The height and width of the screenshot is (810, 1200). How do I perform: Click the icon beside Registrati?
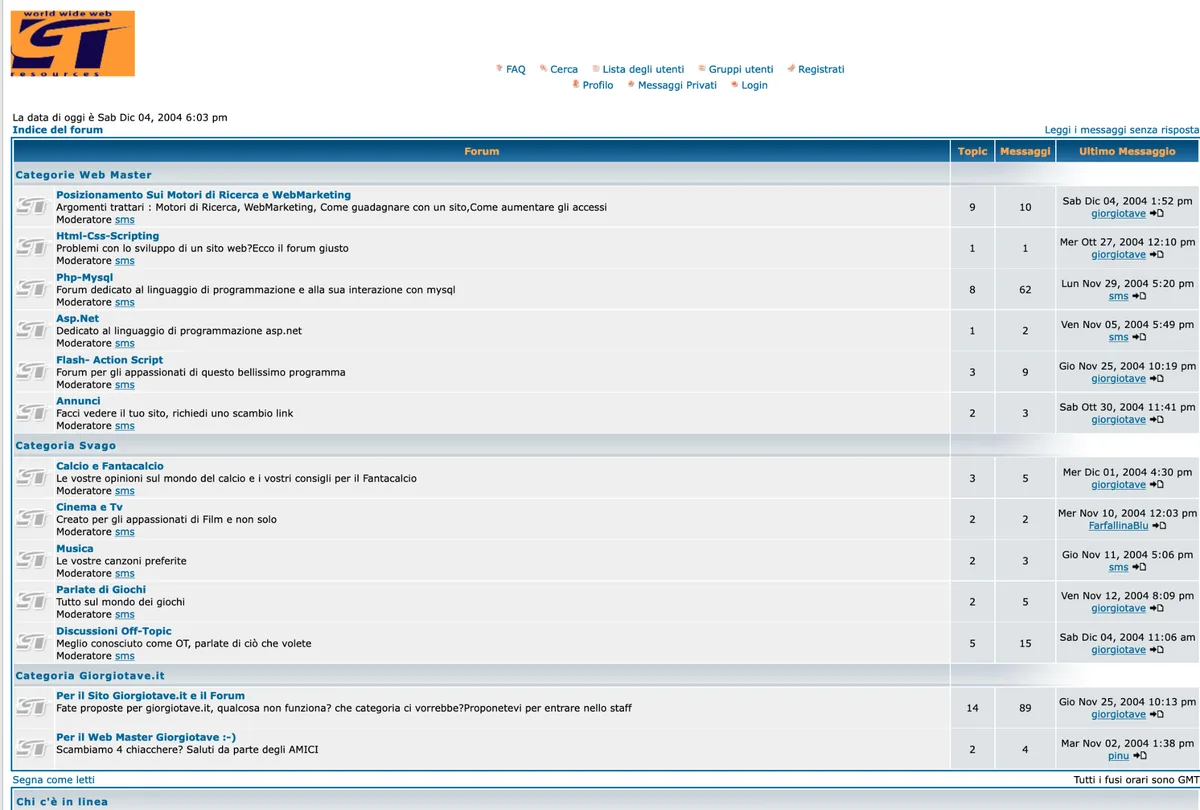[x=791, y=69]
